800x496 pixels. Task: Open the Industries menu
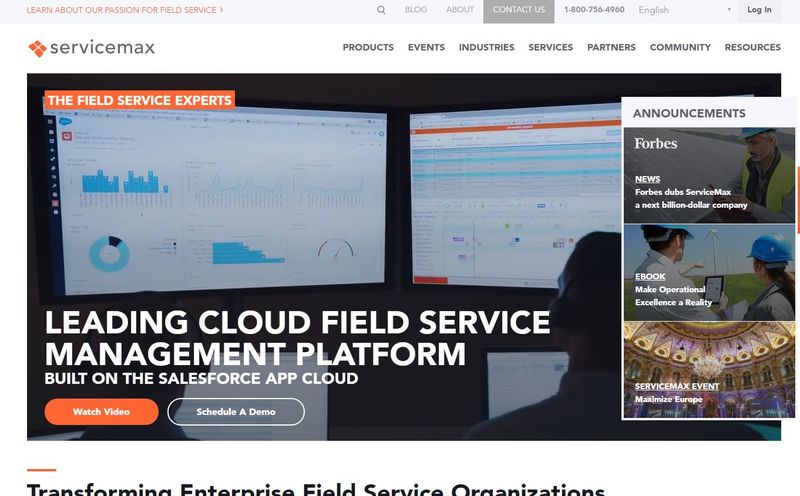[486, 47]
